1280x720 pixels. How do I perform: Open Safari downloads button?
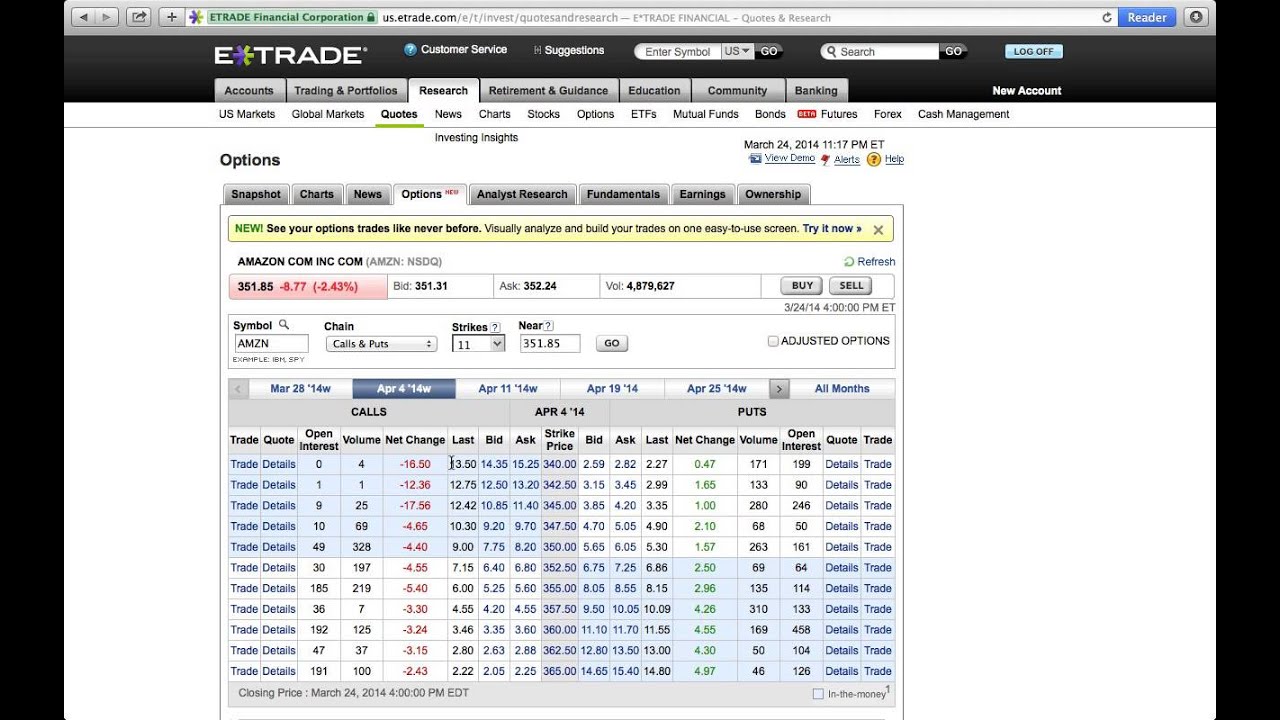click(x=1196, y=17)
